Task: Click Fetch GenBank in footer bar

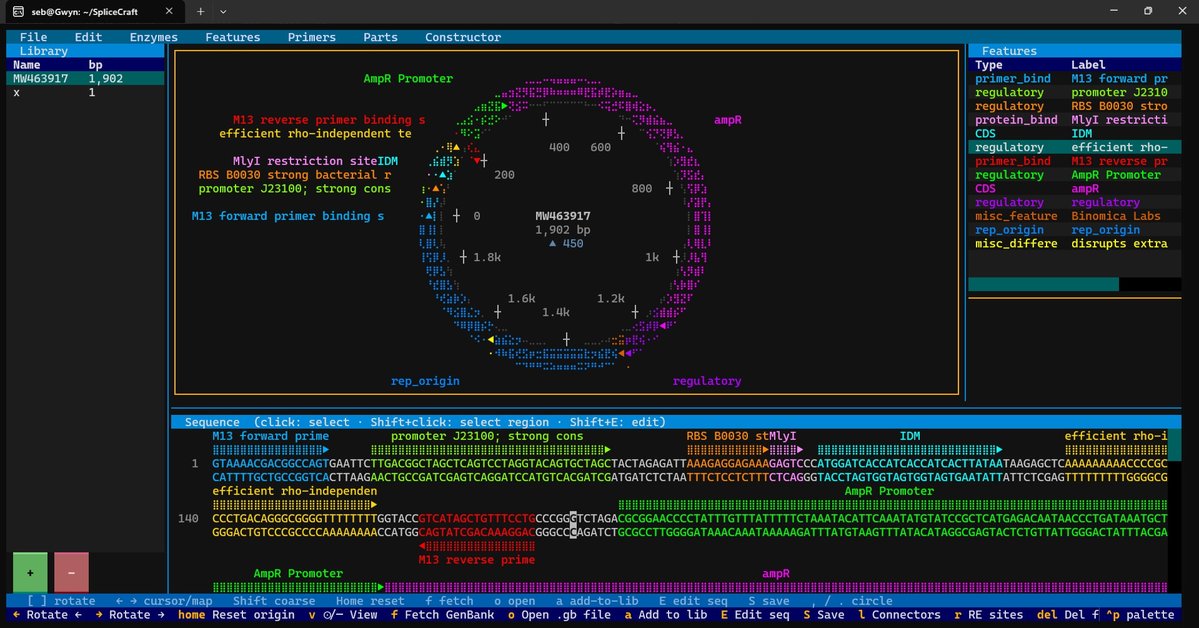Action: pos(443,614)
